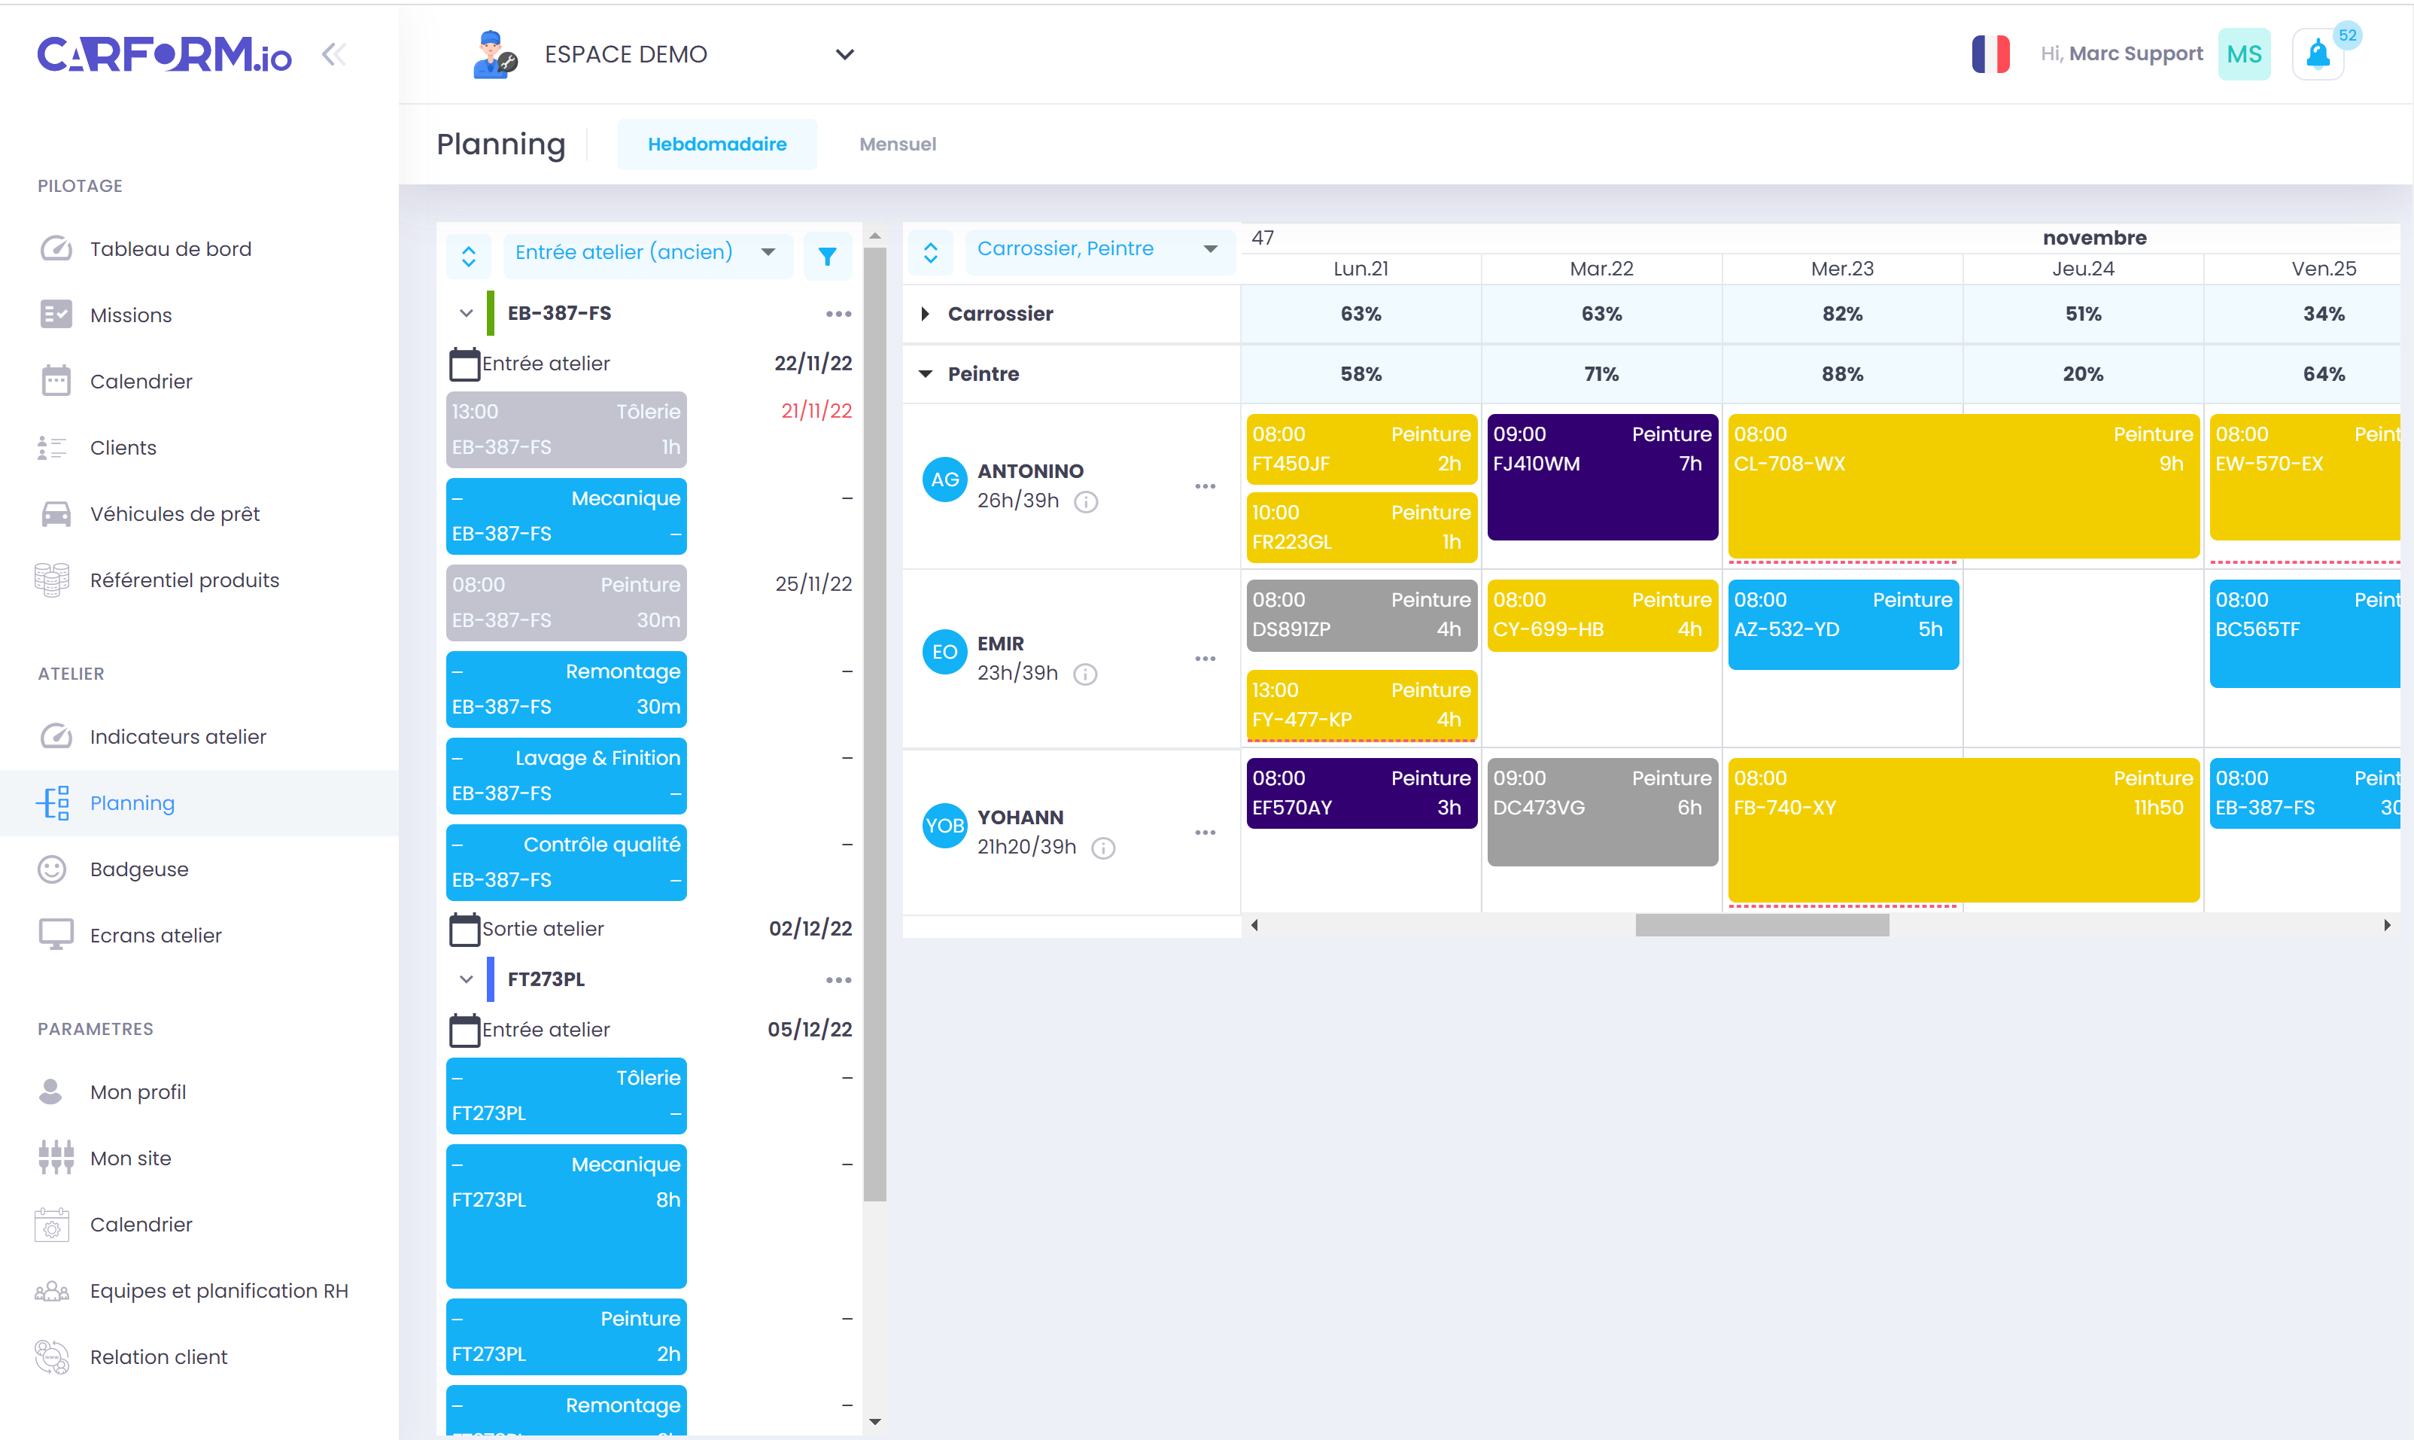Viewport: 2414px width, 1440px height.
Task: Open Mon site settings
Action: [x=131, y=1158]
